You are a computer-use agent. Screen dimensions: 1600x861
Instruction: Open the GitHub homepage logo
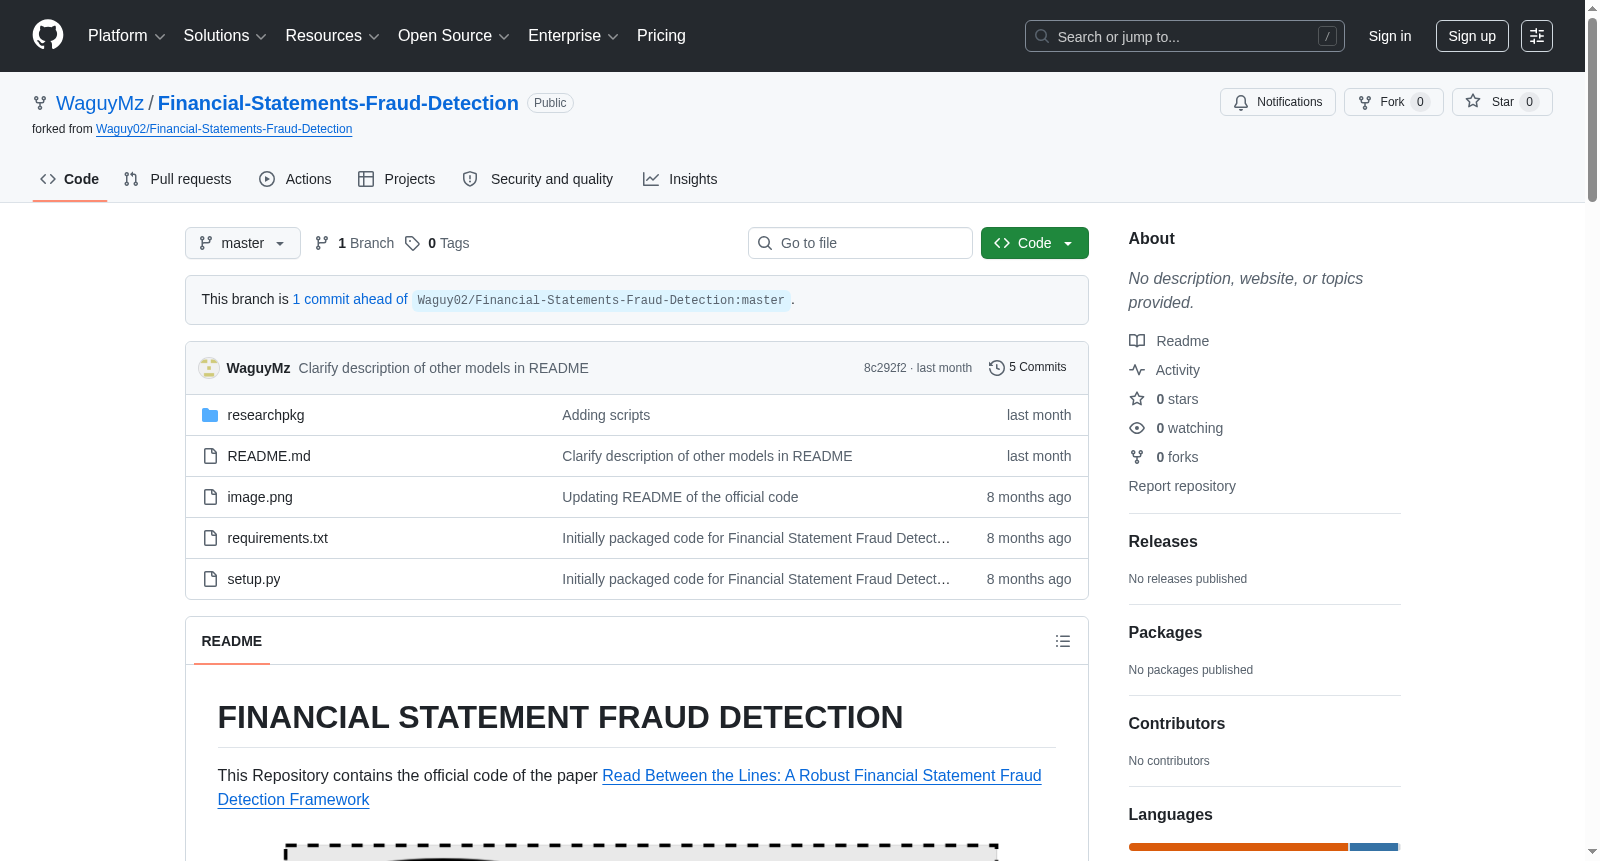tap(48, 35)
